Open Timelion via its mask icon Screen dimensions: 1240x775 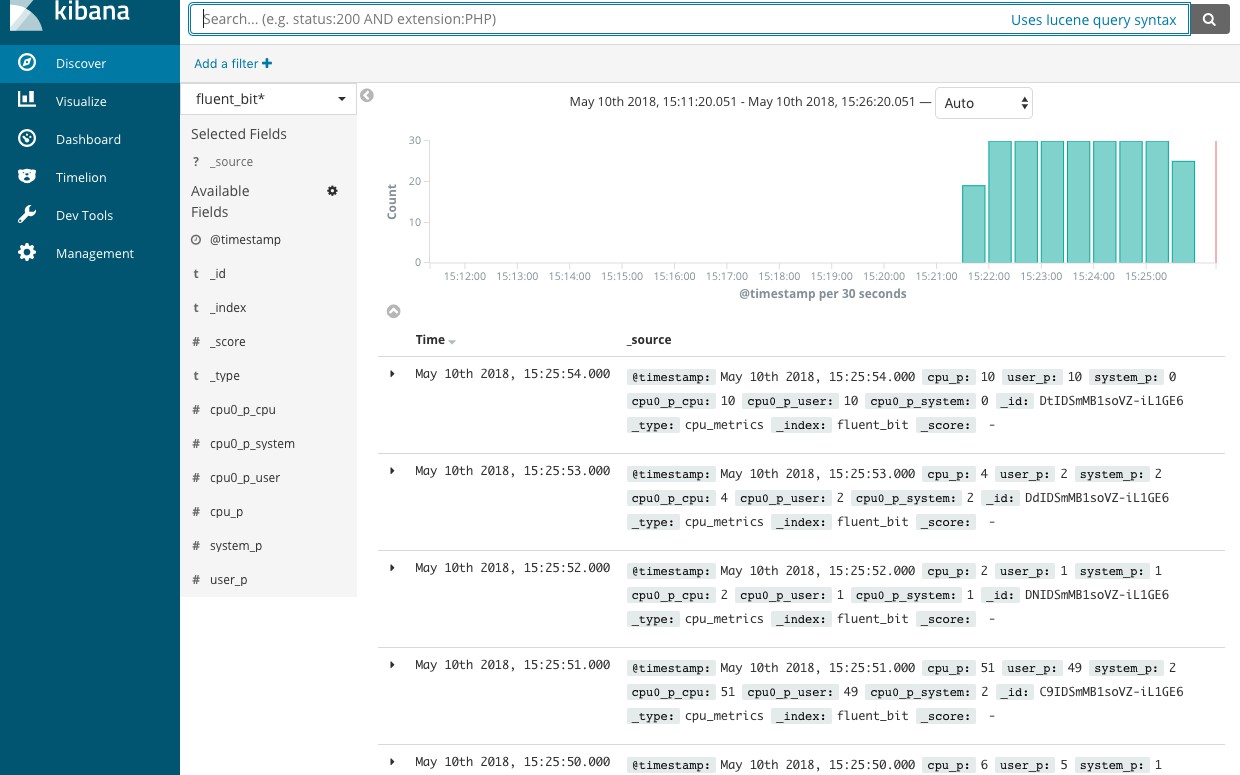(x=27, y=177)
